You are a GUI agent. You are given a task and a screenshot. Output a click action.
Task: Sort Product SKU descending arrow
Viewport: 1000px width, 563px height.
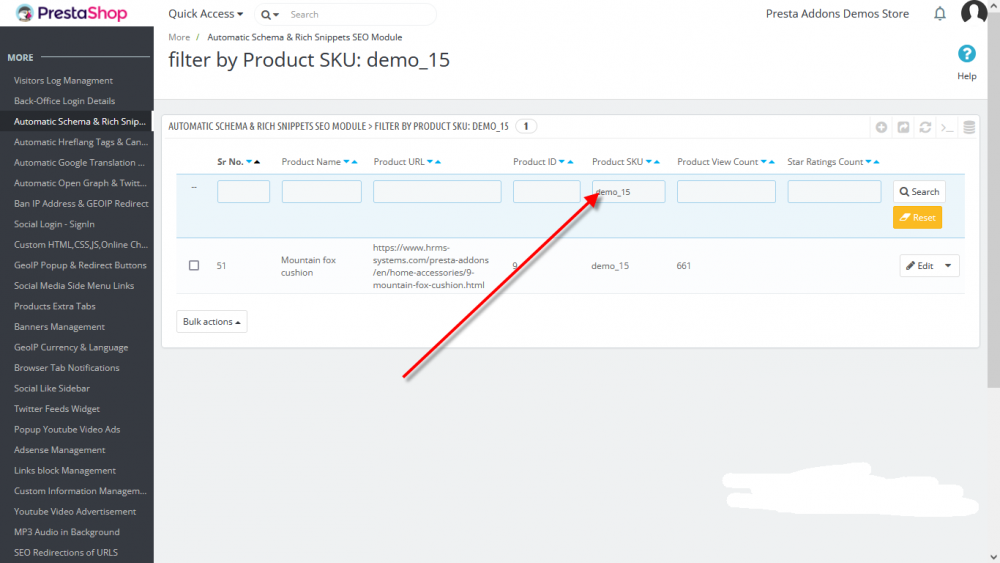649,162
